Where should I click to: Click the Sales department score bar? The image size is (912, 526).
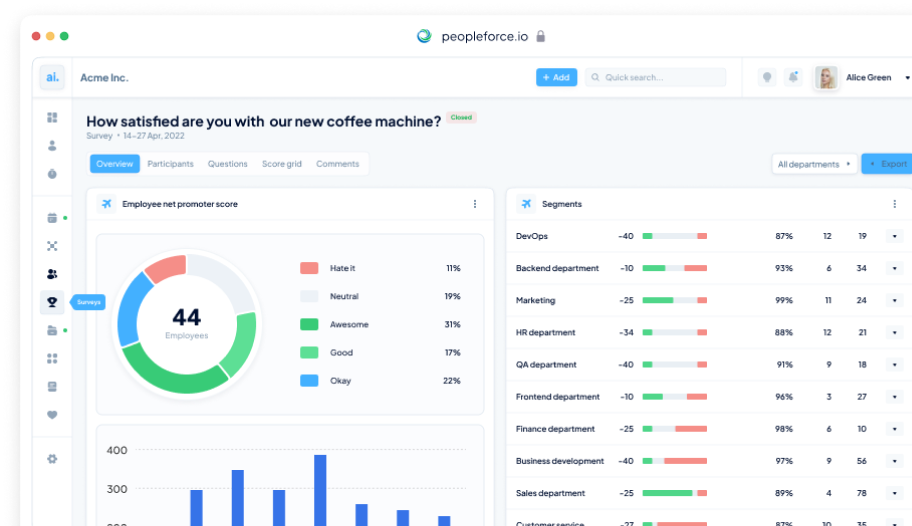pos(675,493)
